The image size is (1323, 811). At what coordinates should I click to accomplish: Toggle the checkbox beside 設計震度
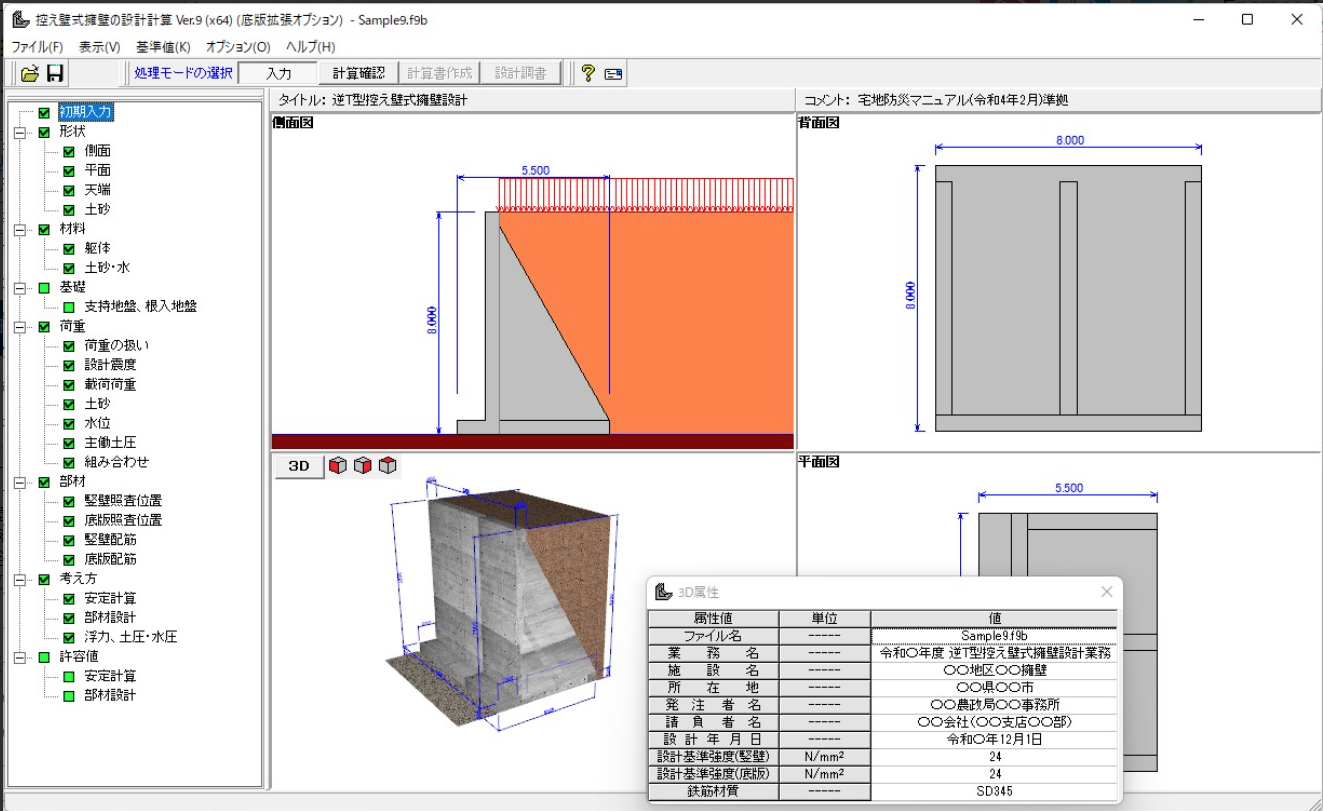tap(69, 365)
